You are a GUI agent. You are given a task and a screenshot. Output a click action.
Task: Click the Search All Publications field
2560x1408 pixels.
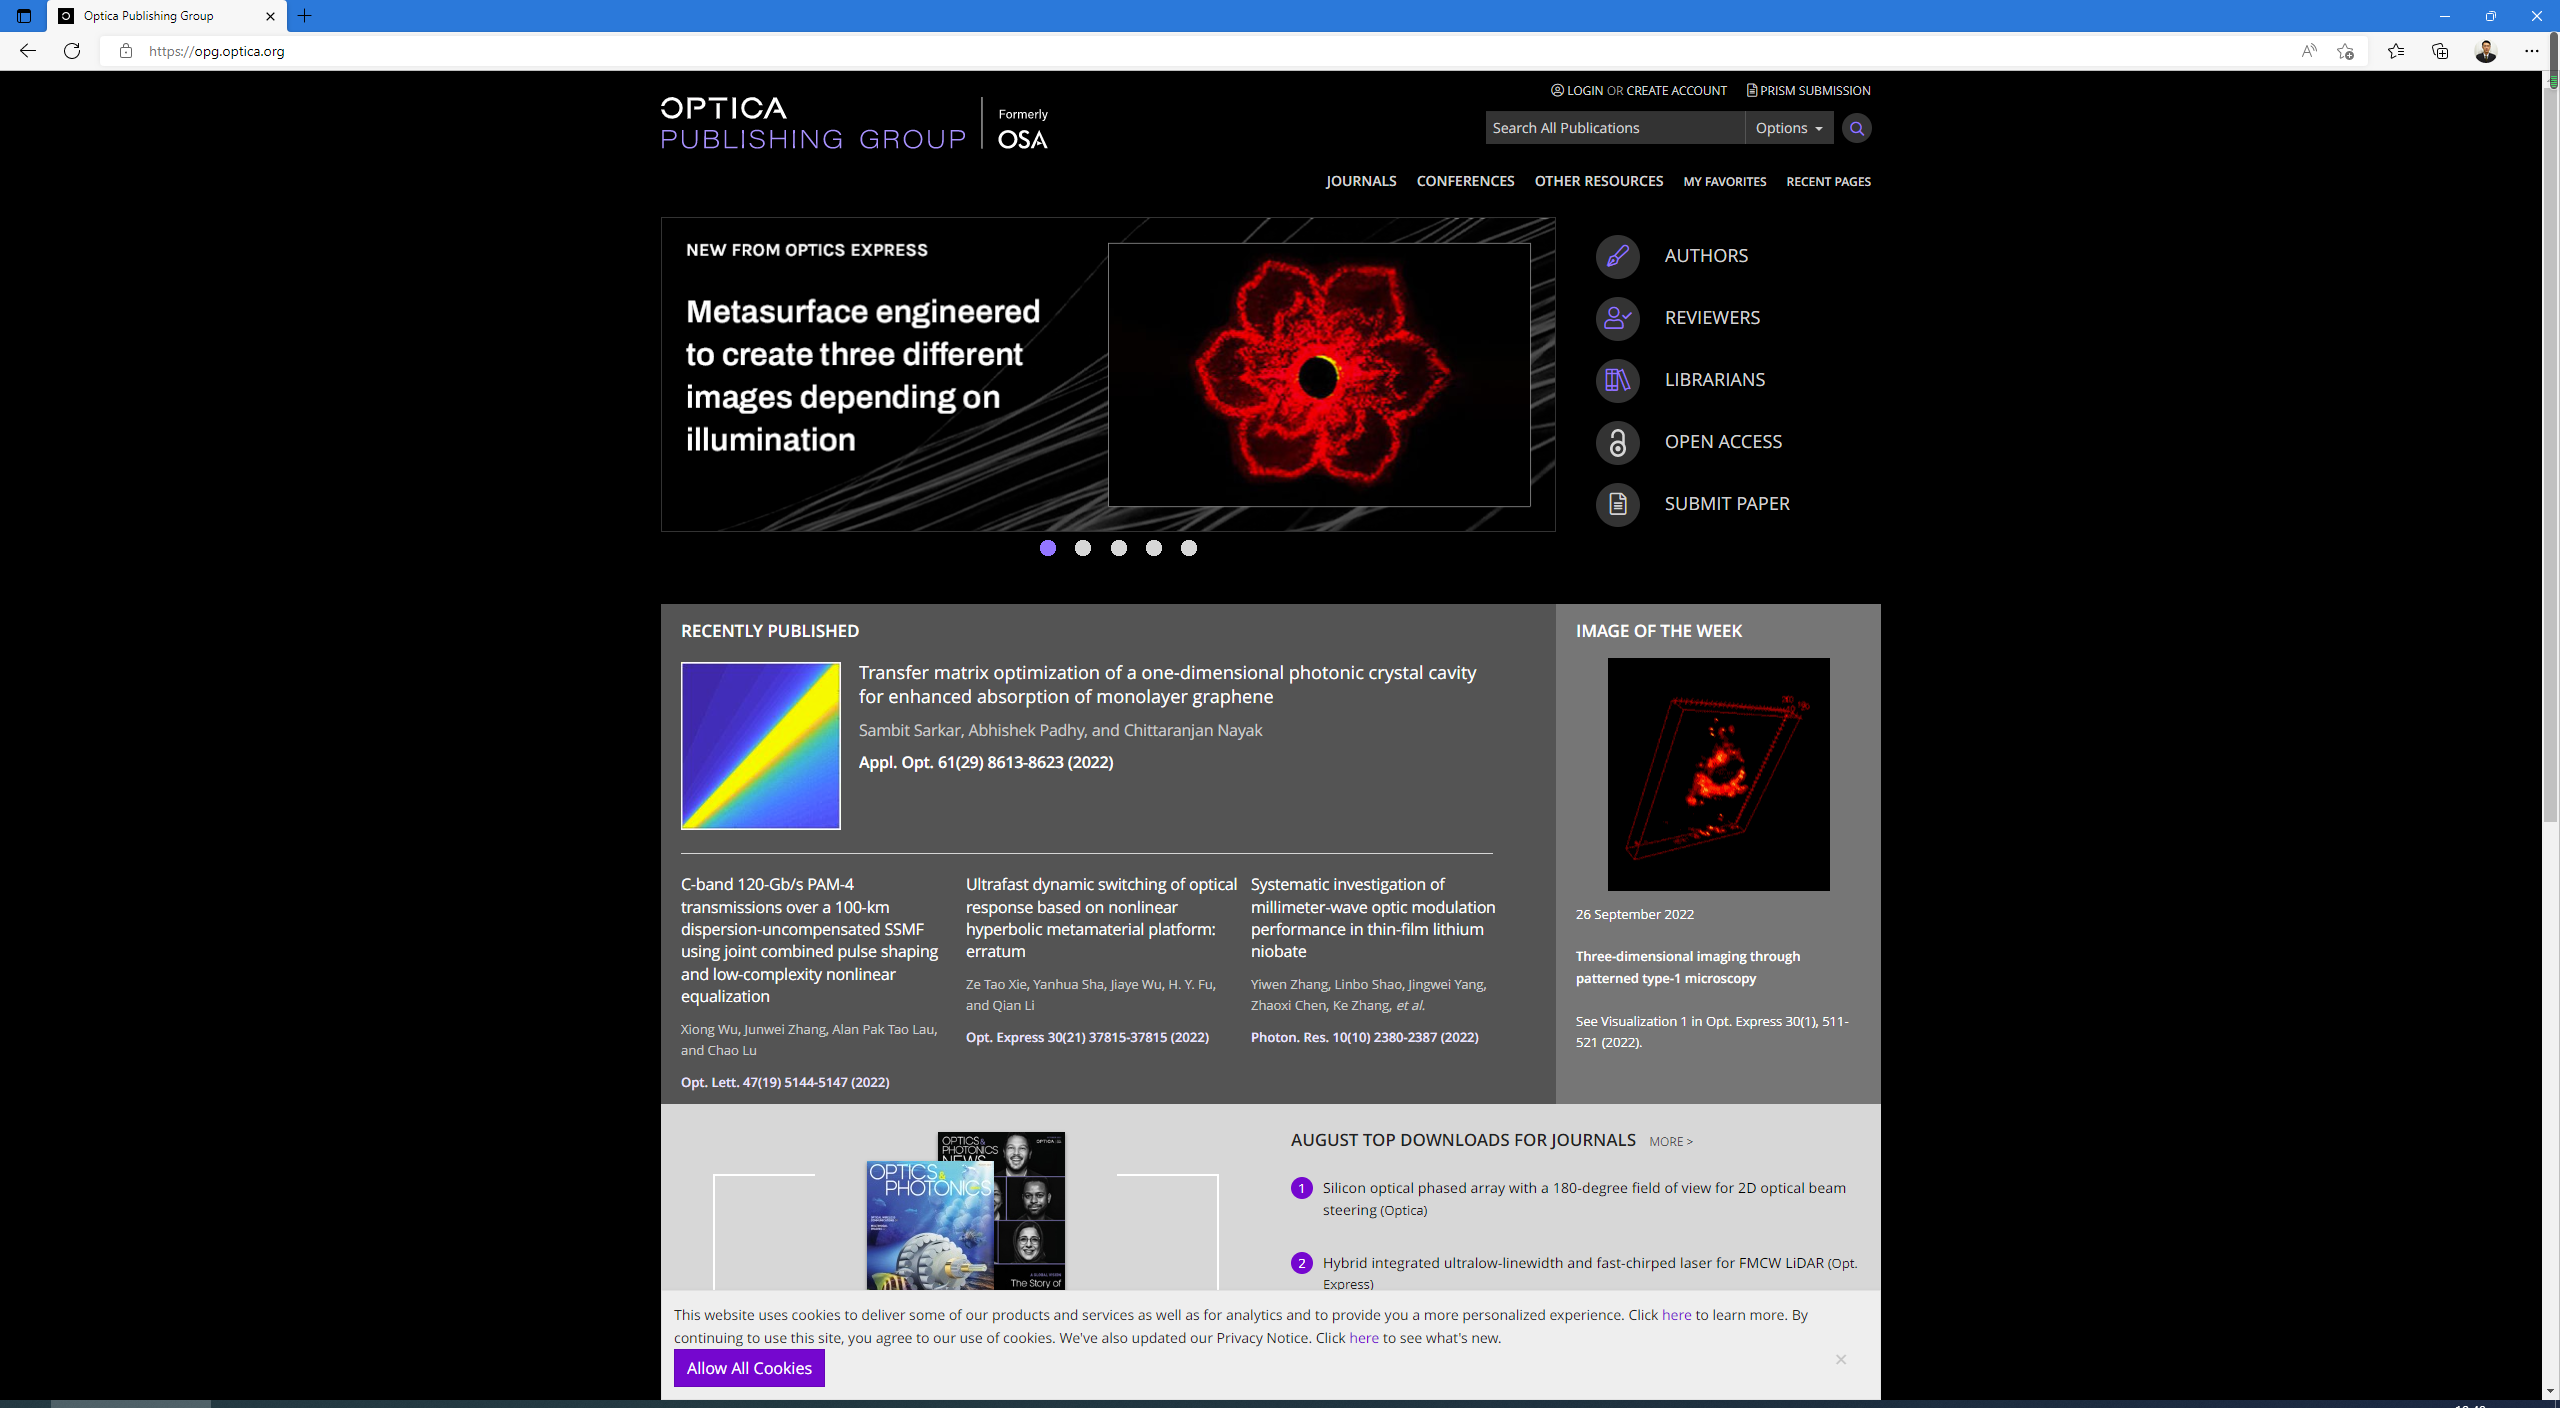tap(1613, 128)
